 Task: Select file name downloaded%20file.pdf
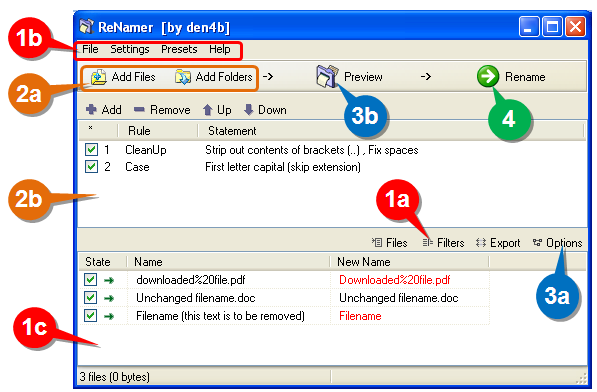pyautogui.click(x=190, y=280)
